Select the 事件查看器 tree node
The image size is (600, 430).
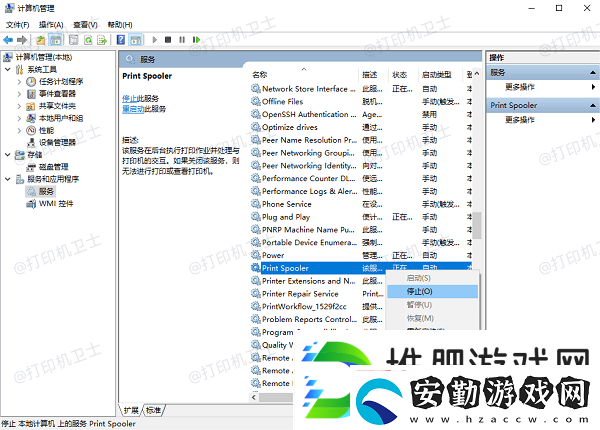57,94
